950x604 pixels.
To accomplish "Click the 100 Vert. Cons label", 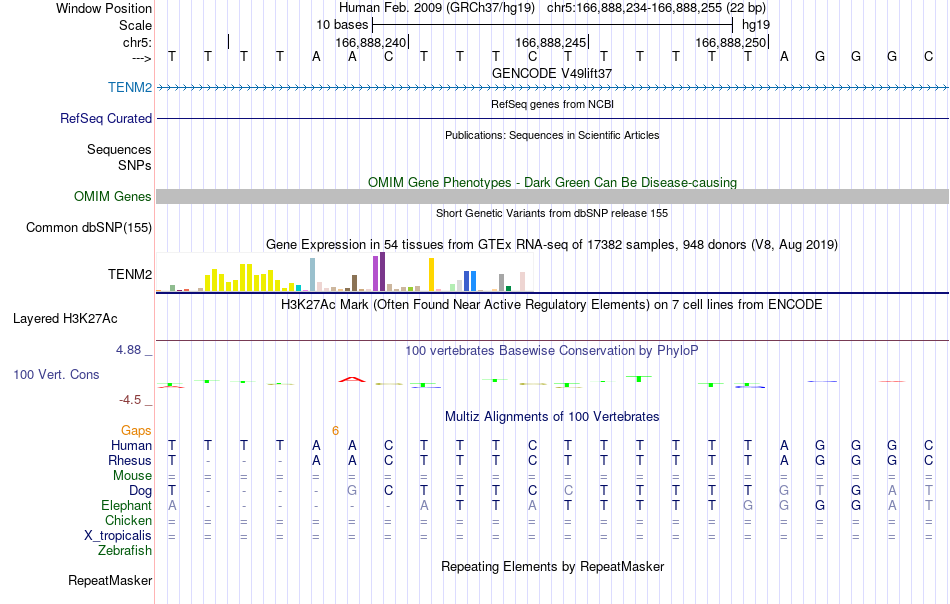I will pyautogui.click(x=56, y=374).
